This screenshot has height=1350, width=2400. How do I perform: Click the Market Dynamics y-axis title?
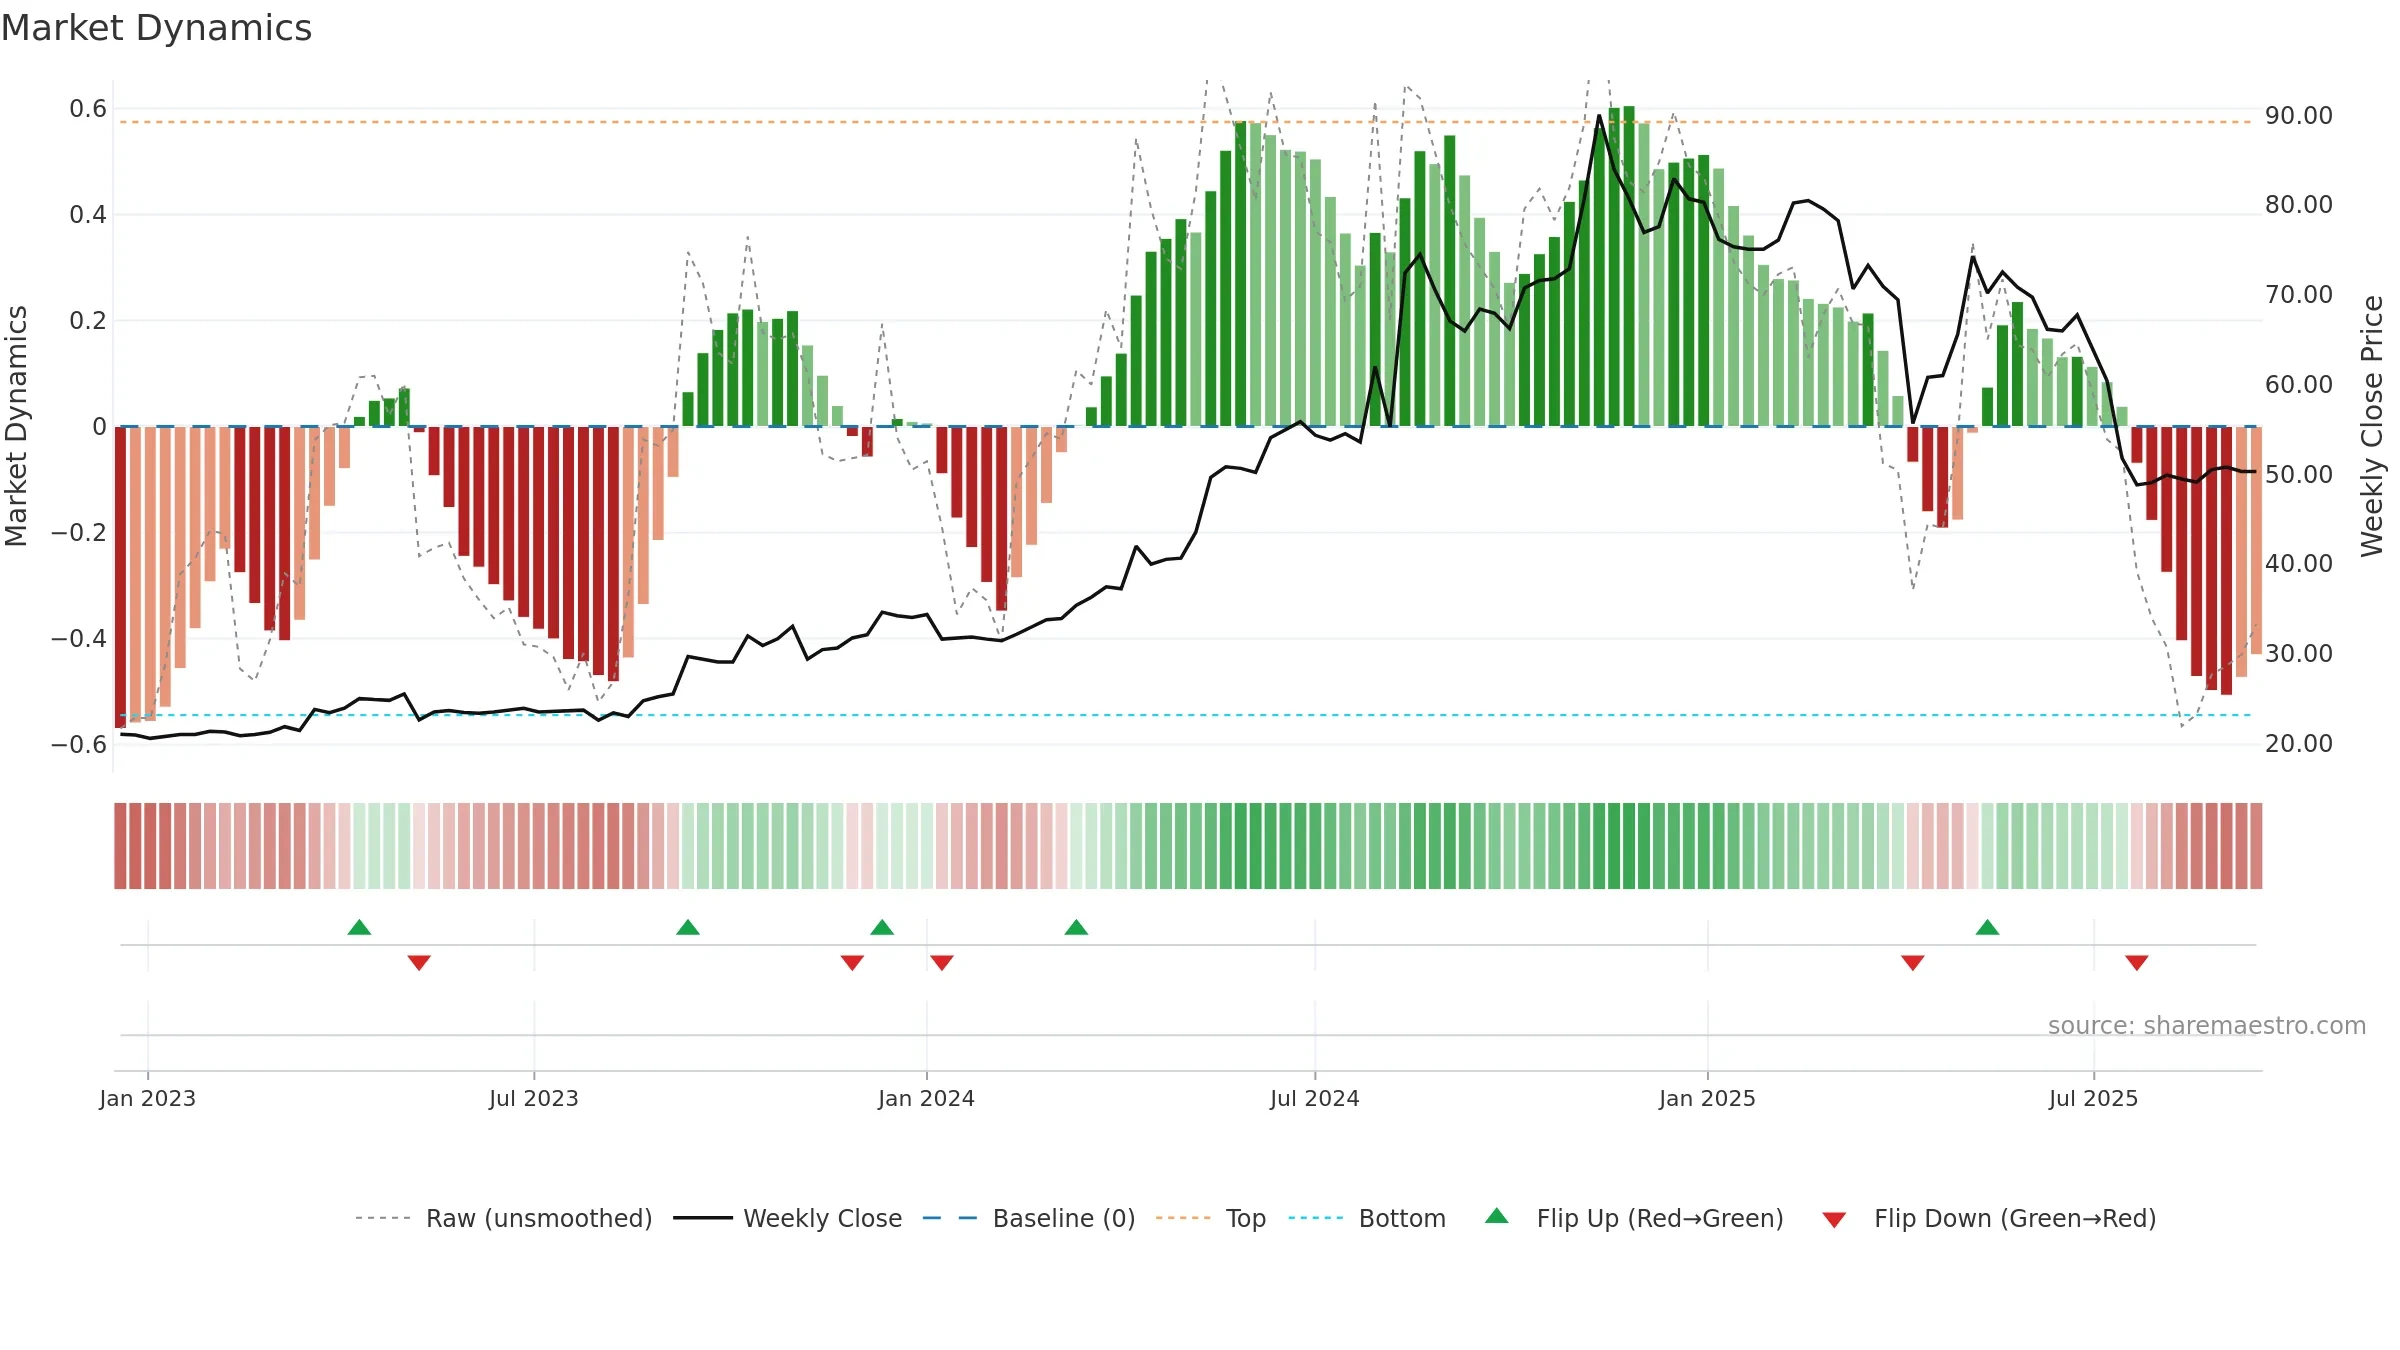click(16, 426)
